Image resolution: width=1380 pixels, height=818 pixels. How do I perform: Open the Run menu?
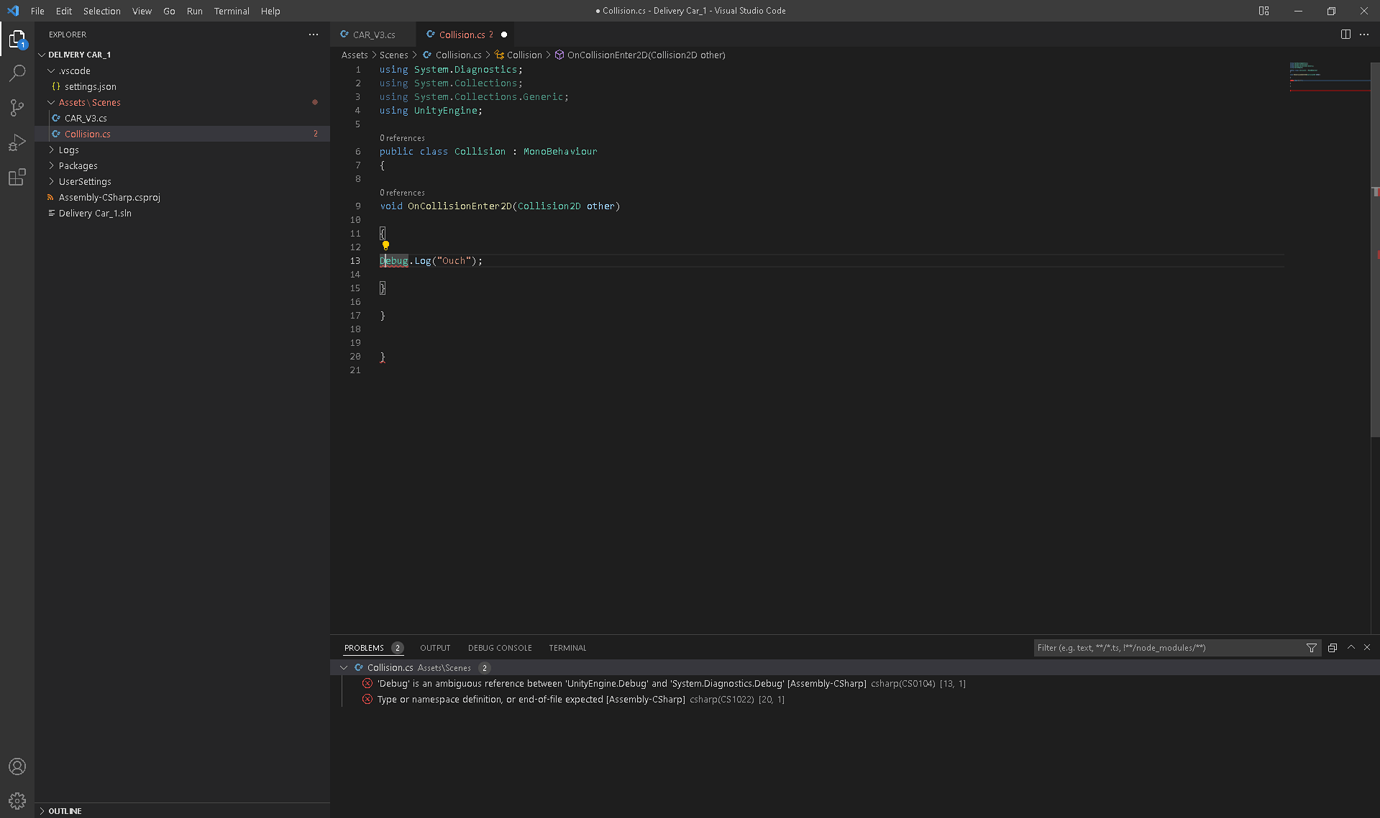coord(194,11)
